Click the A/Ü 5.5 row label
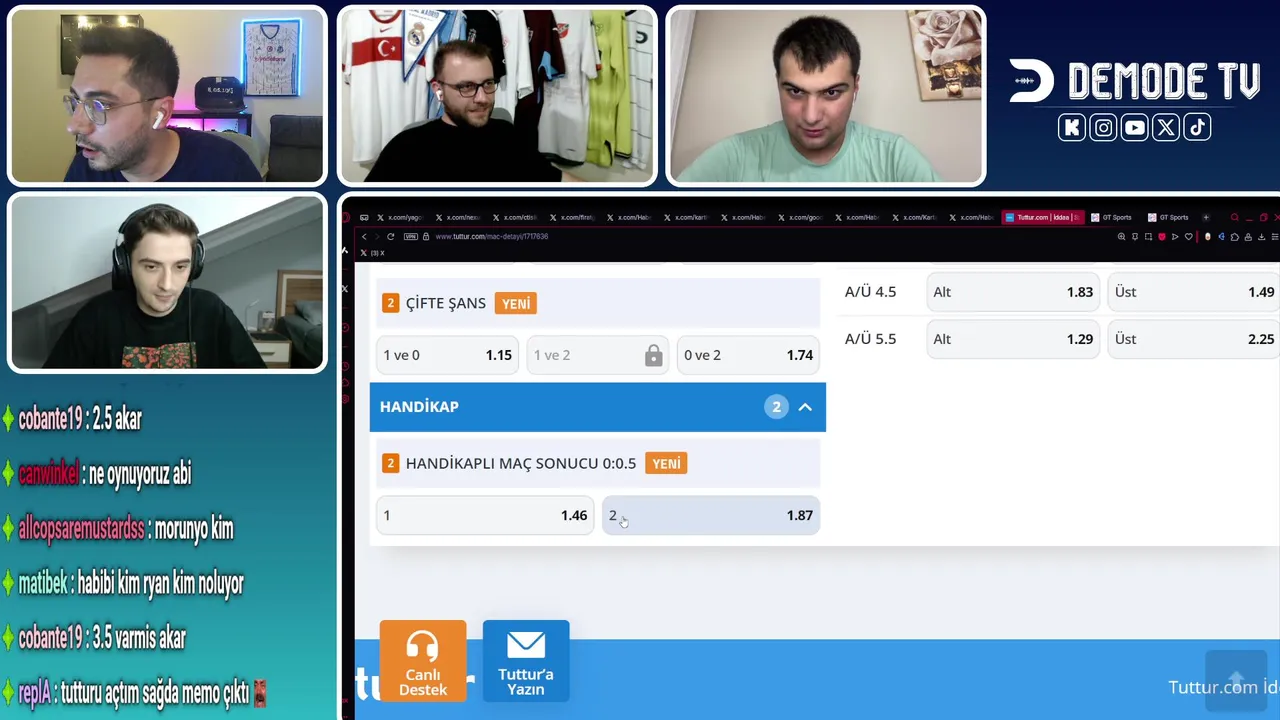 pyautogui.click(x=871, y=339)
